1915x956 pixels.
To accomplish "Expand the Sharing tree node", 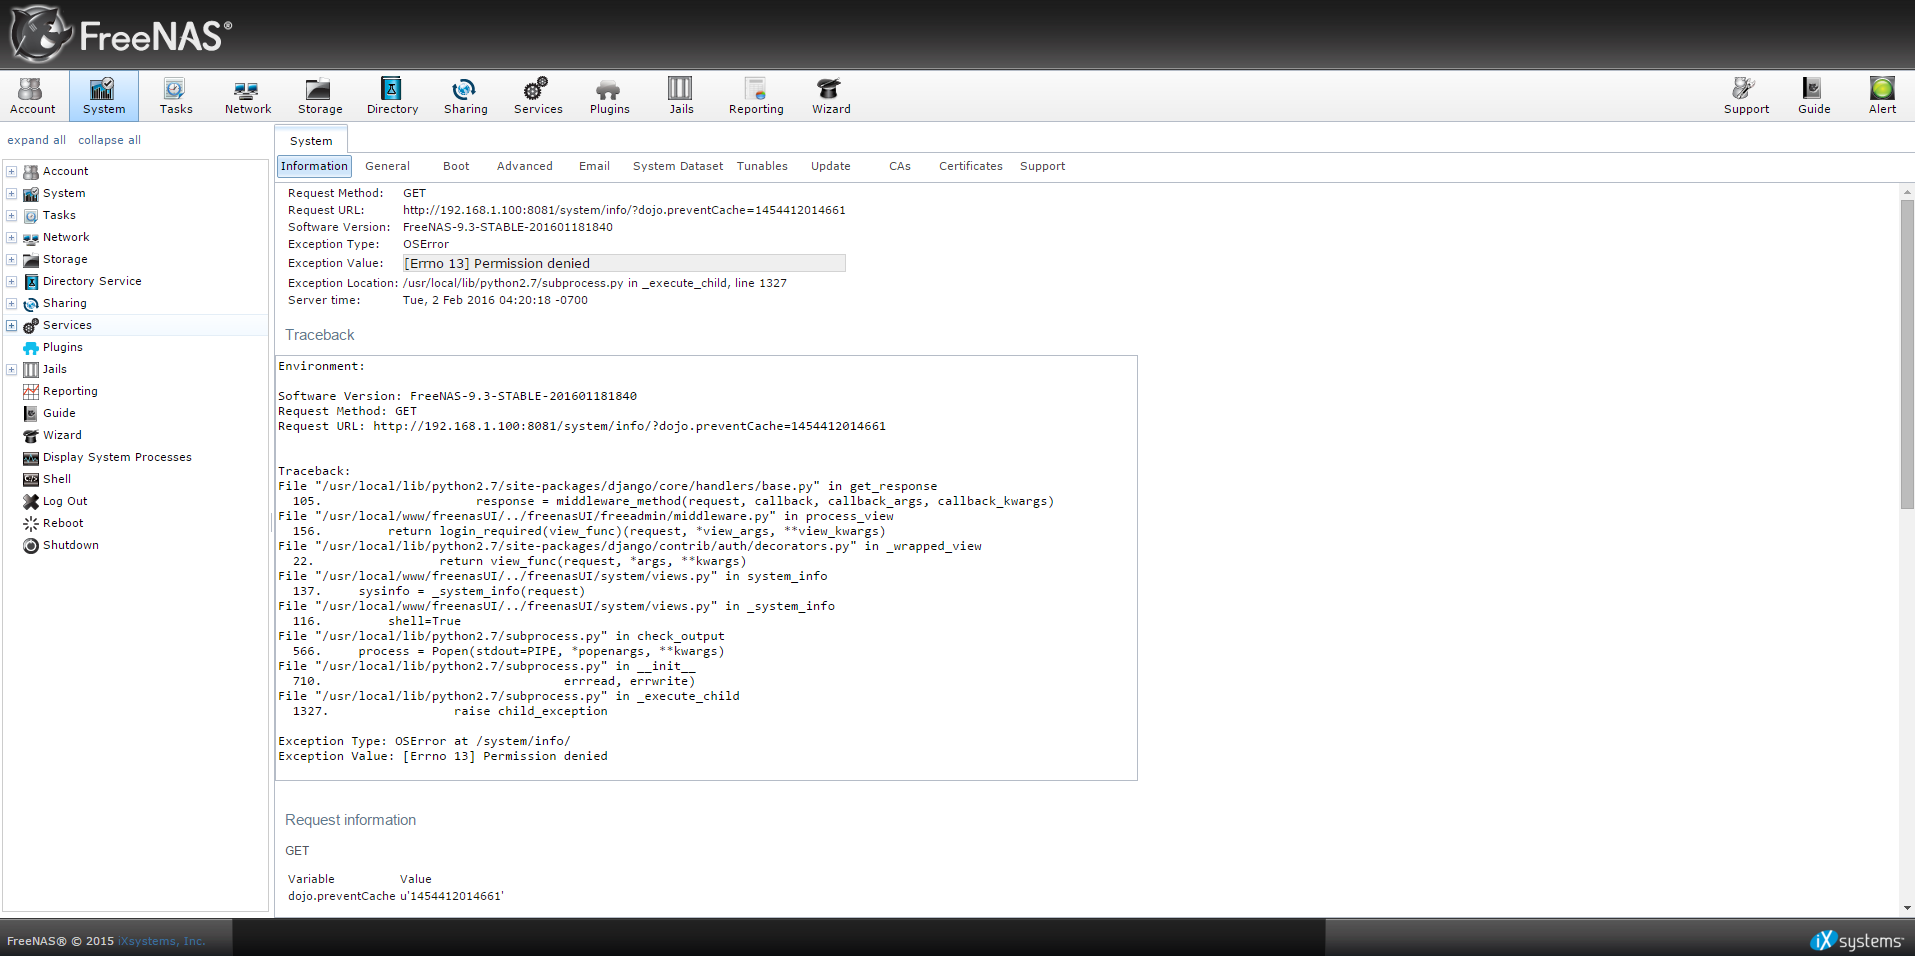I will [x=11, y=303].
